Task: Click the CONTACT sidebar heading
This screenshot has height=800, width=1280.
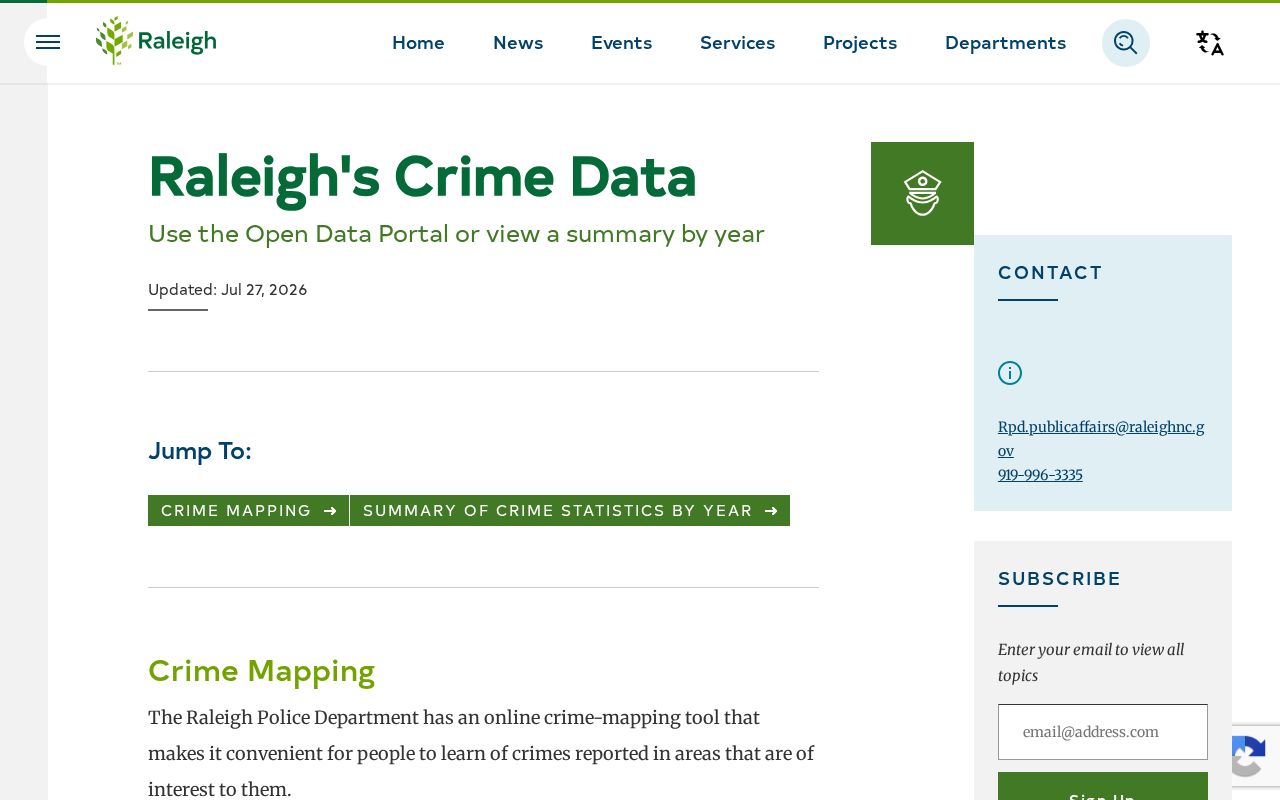Action: (1050, 273)
